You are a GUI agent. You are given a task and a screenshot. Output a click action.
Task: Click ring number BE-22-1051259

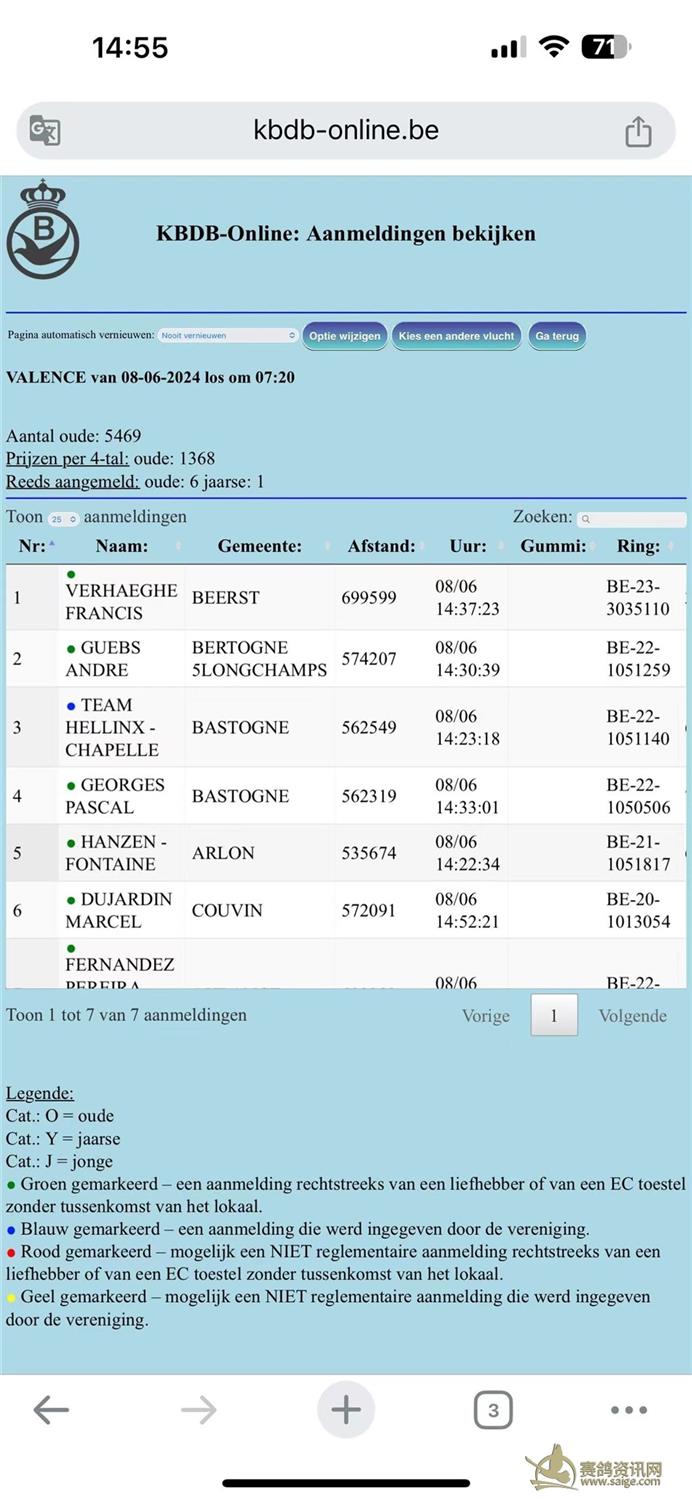coord(638,659)
